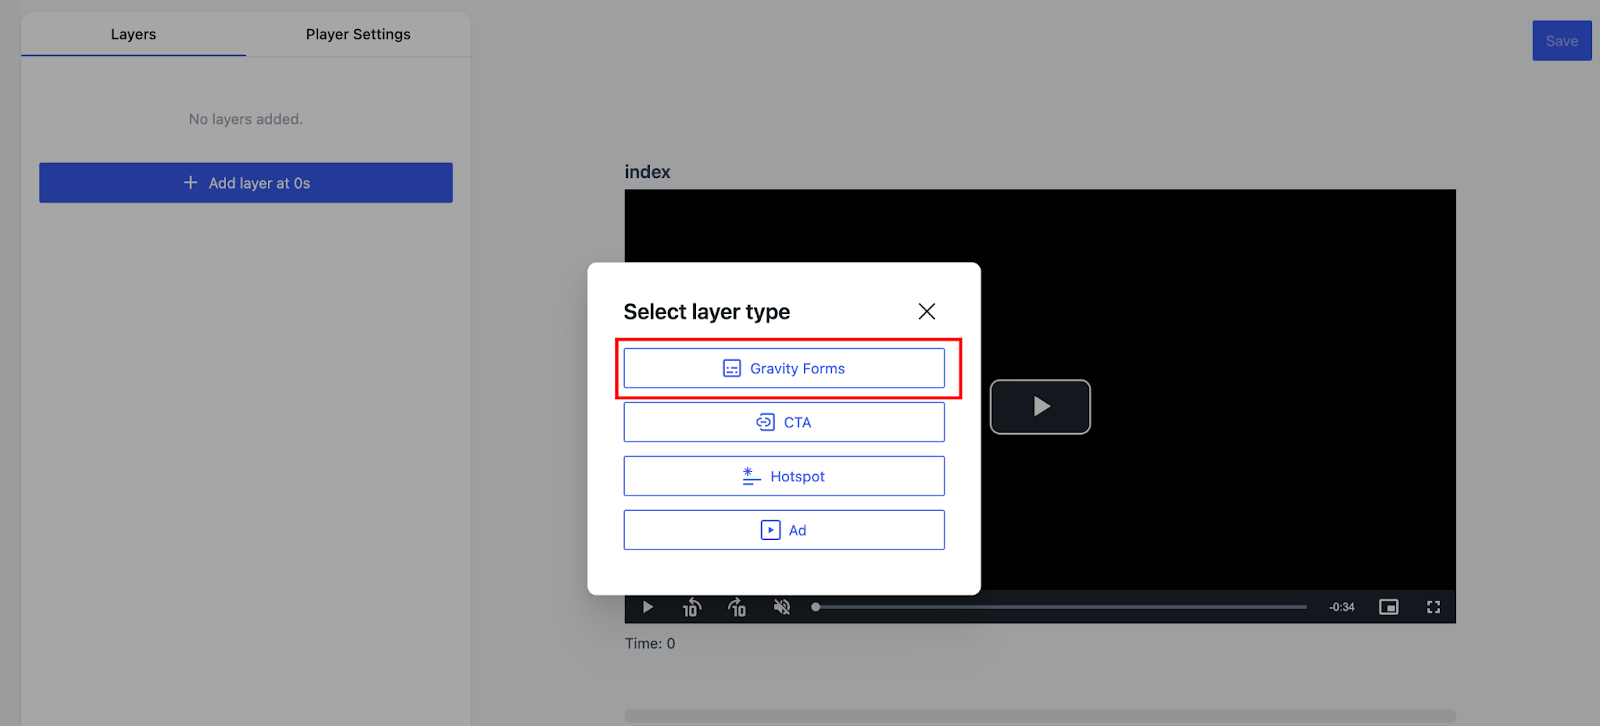
Task: Open the Player Settings tab
Action: point(358,34)
